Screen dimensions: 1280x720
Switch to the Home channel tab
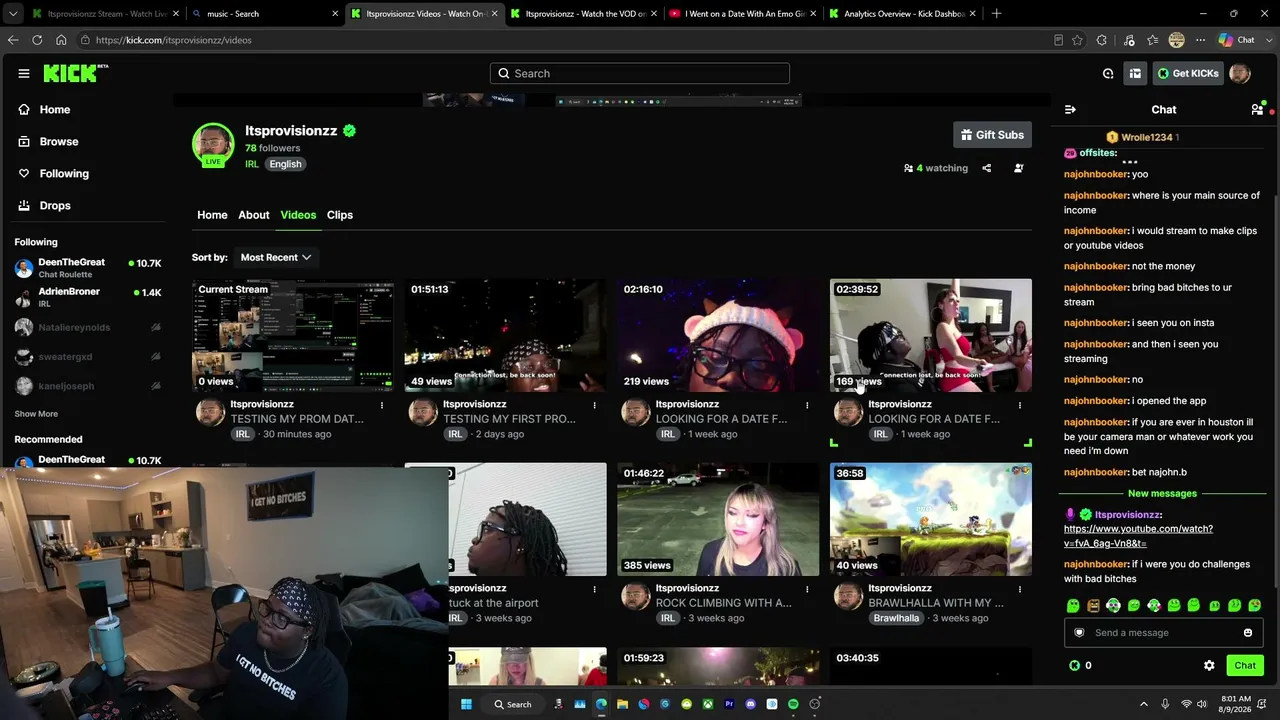pos(212,215)
